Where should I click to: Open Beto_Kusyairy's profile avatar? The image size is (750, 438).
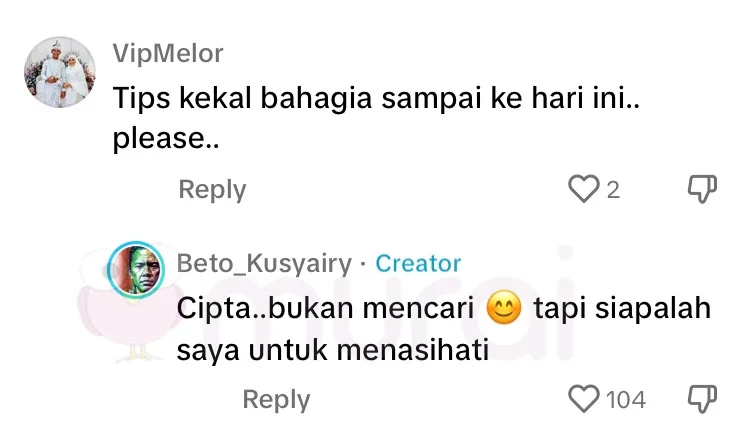pyautogui.click(x=136, y=268)
